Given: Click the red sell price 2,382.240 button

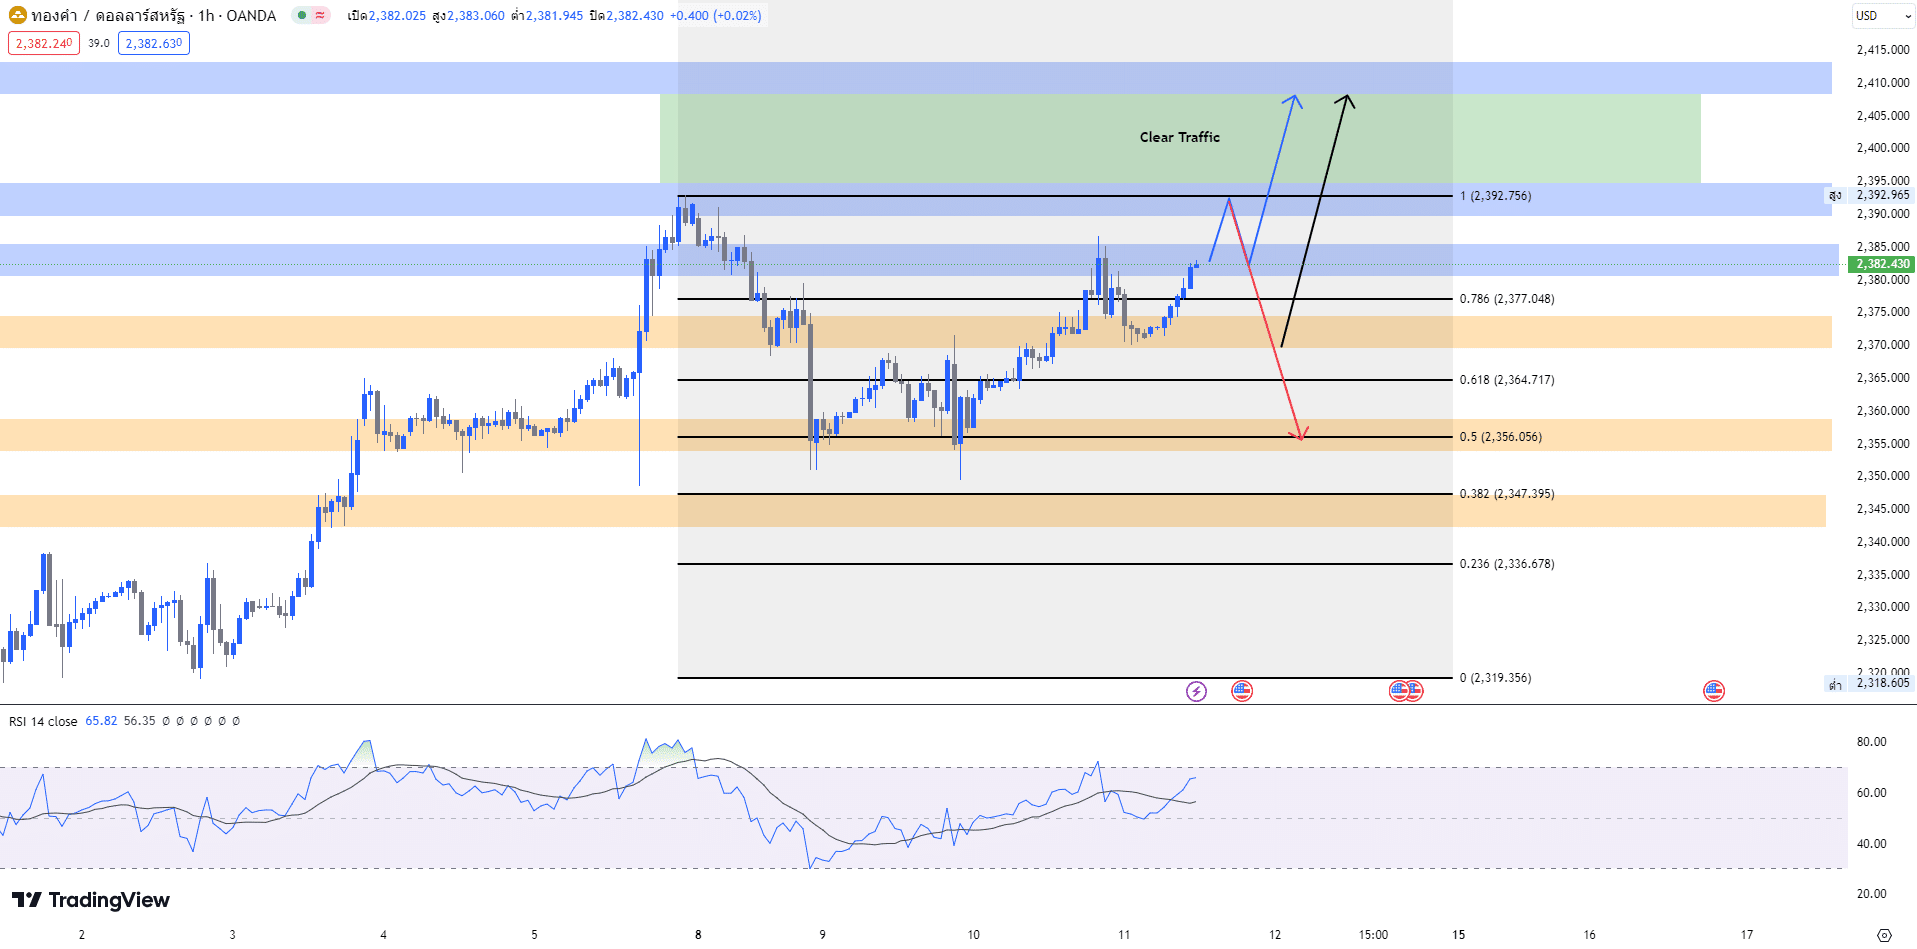Looking at the screenshot, I should click(x=44, y=43).
